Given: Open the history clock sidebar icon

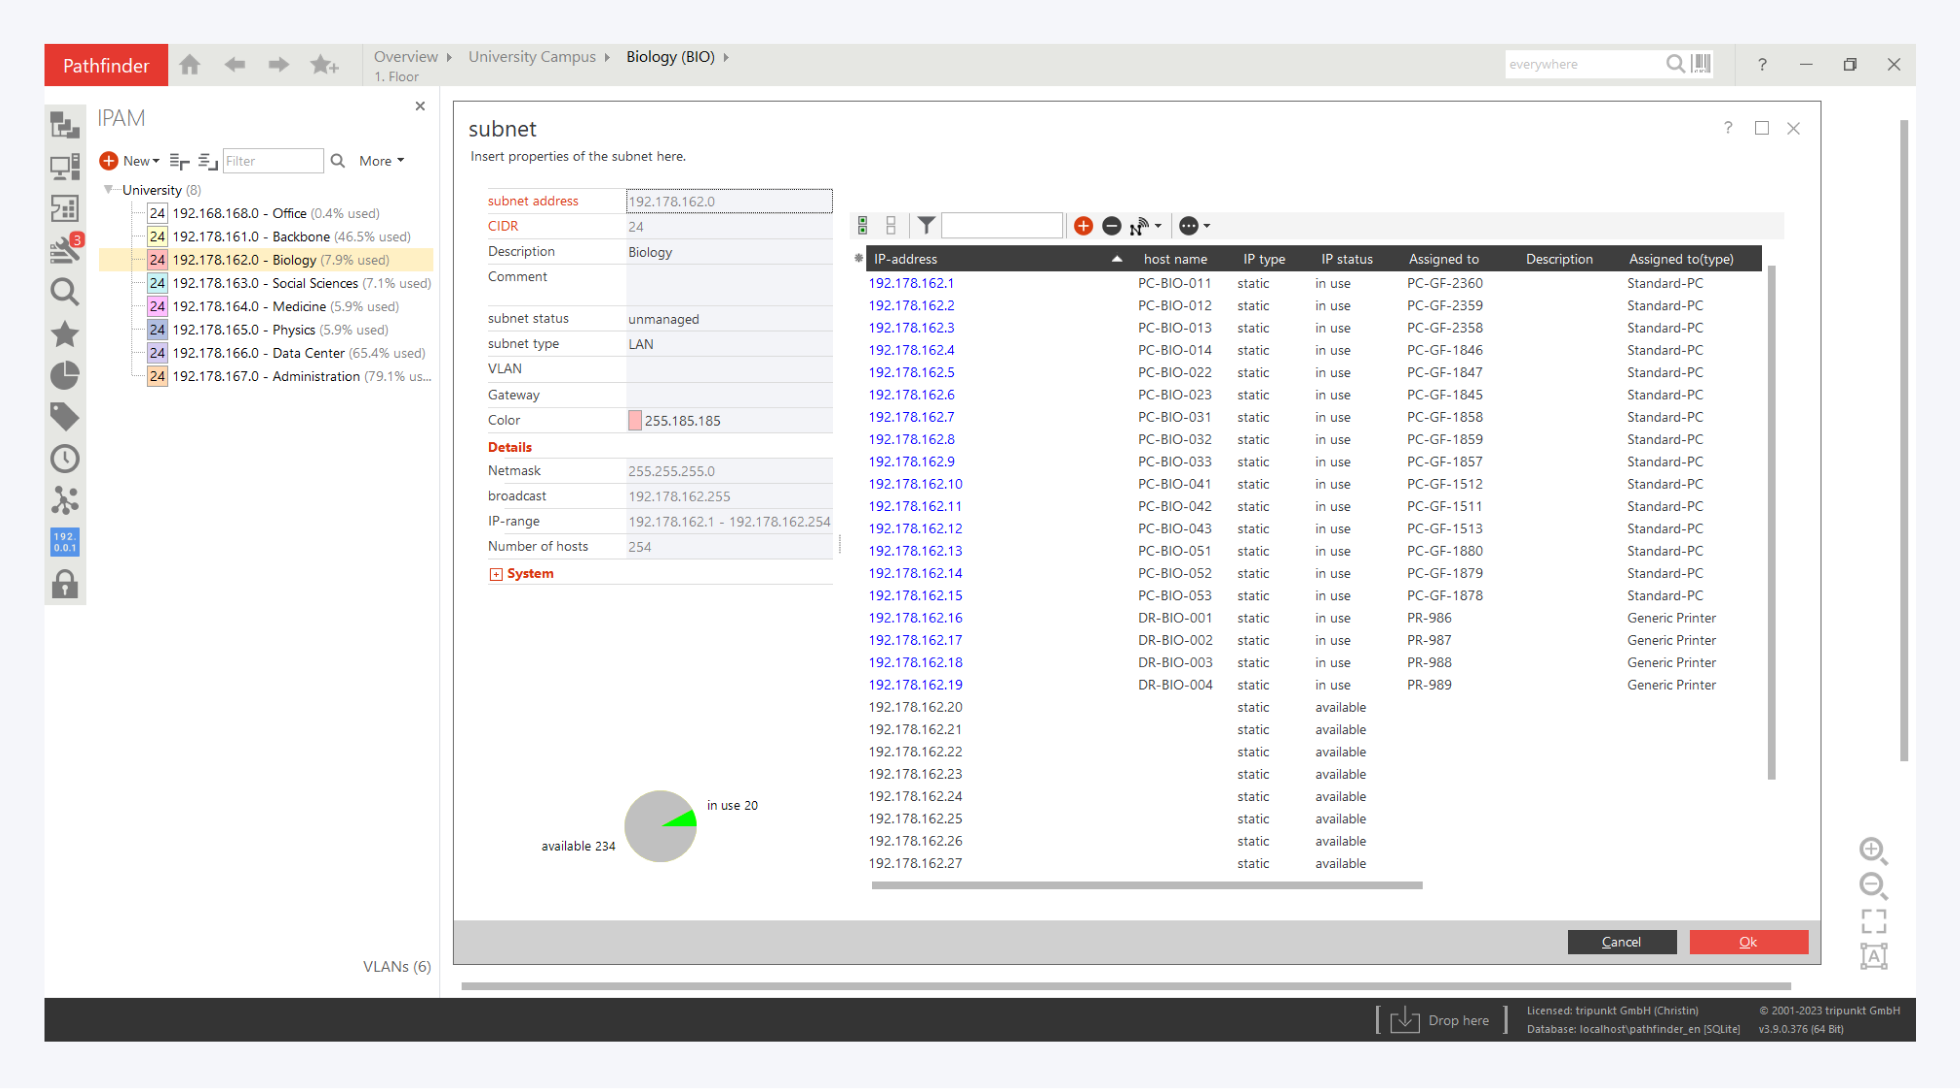Looking at the screenshot, I should [x=65, y=459].
